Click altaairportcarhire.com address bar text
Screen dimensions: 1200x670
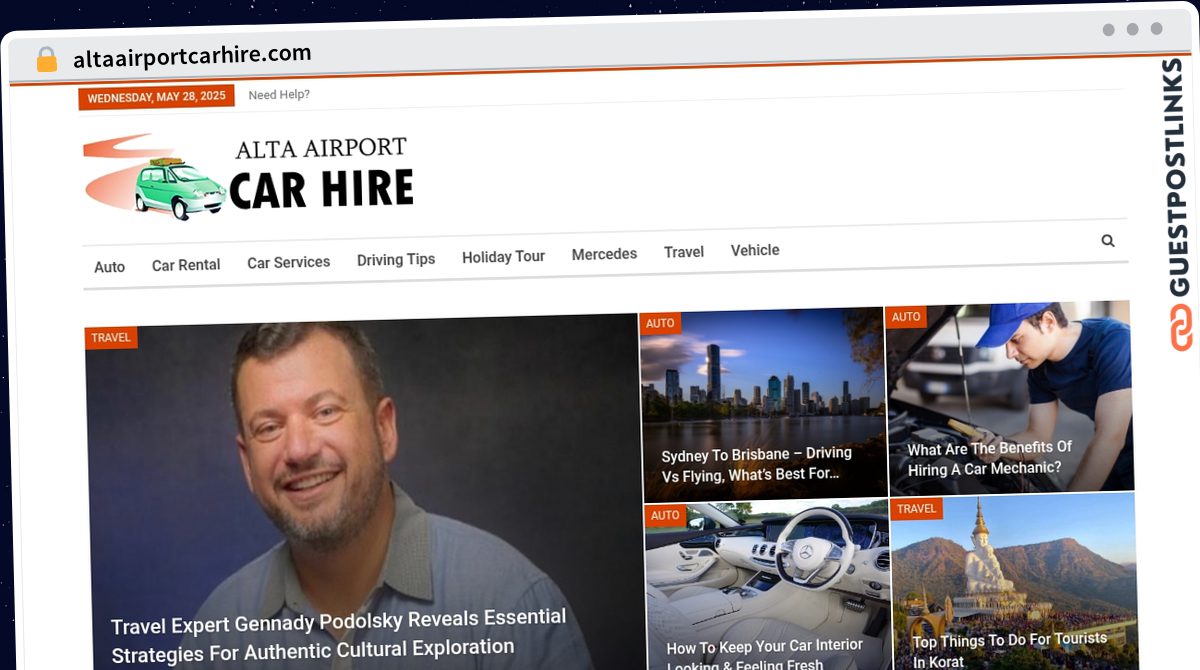point(192,56)
